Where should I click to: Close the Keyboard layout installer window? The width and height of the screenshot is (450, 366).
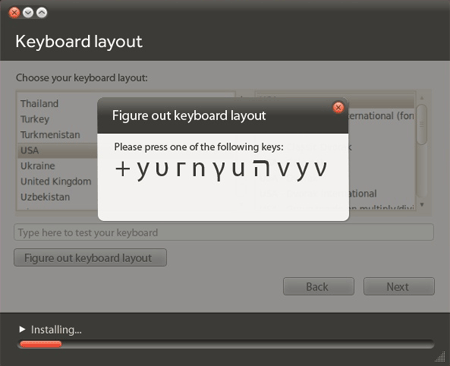click(14, 13)
